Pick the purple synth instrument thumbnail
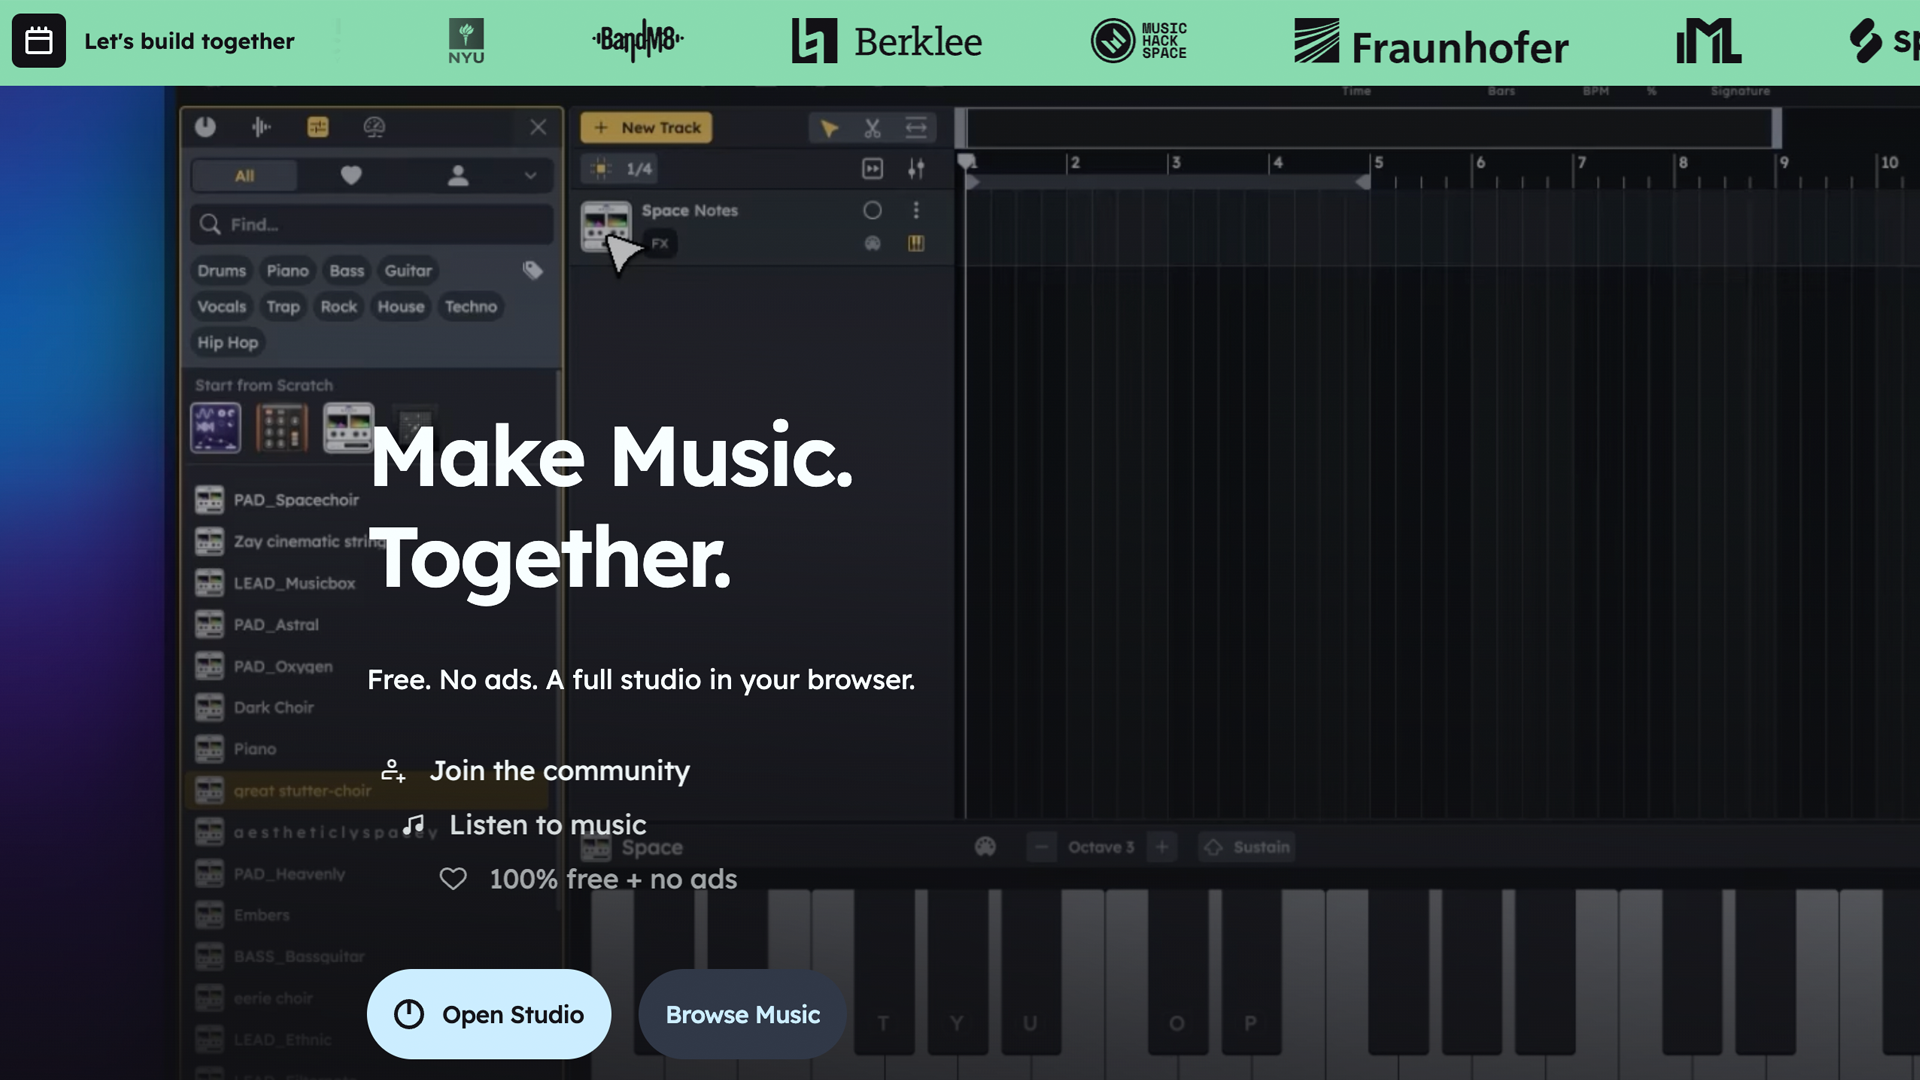 (x=215, y=428)
